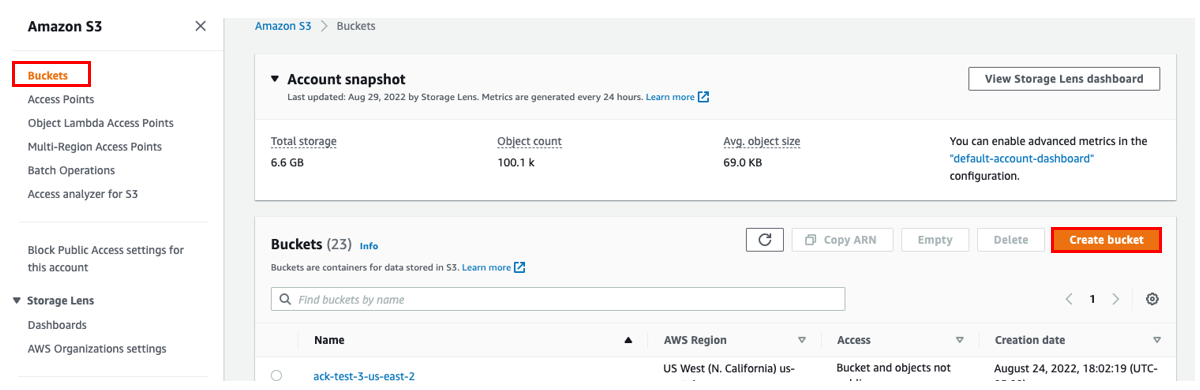Screen dimensions: 1200x390
Task: Sort buckets by AWS Region column
Action: (x=801, y=340)
